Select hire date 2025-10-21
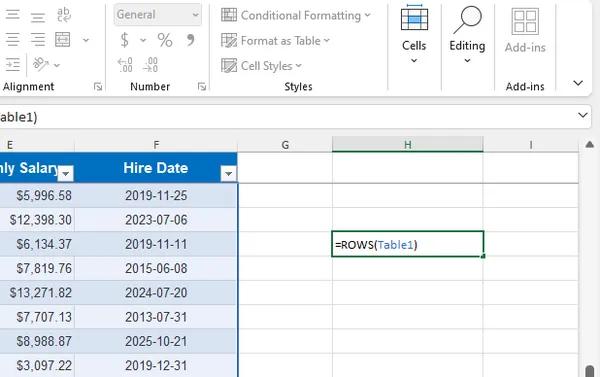Screen dimensions: 600x377 (156, 341)
